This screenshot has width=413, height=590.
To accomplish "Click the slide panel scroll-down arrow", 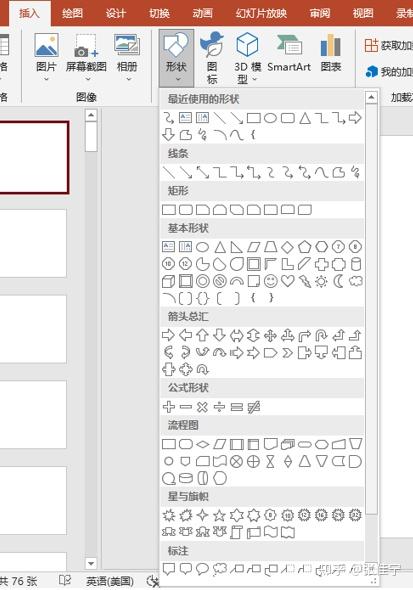I will [x=91, y=563].
